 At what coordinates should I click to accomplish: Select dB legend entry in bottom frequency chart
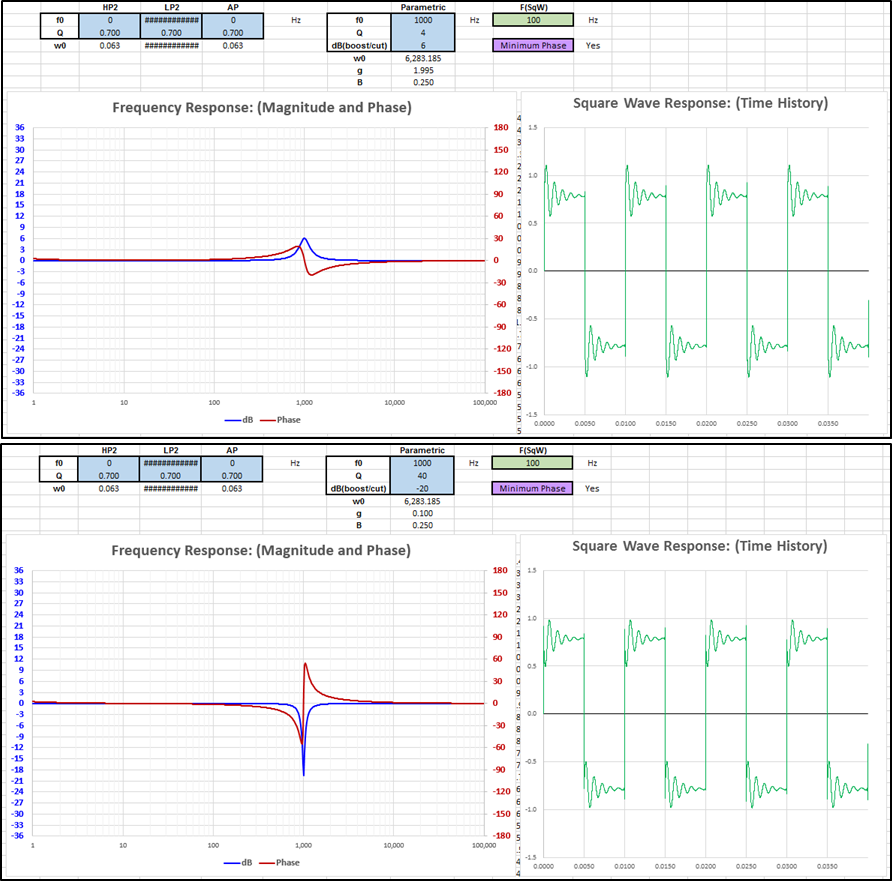(238, 862)
